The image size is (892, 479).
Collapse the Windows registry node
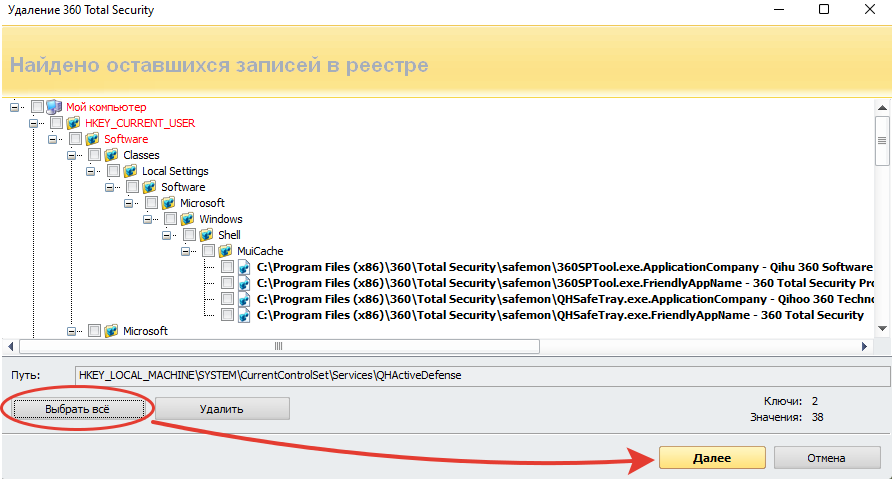coord(147,219)
